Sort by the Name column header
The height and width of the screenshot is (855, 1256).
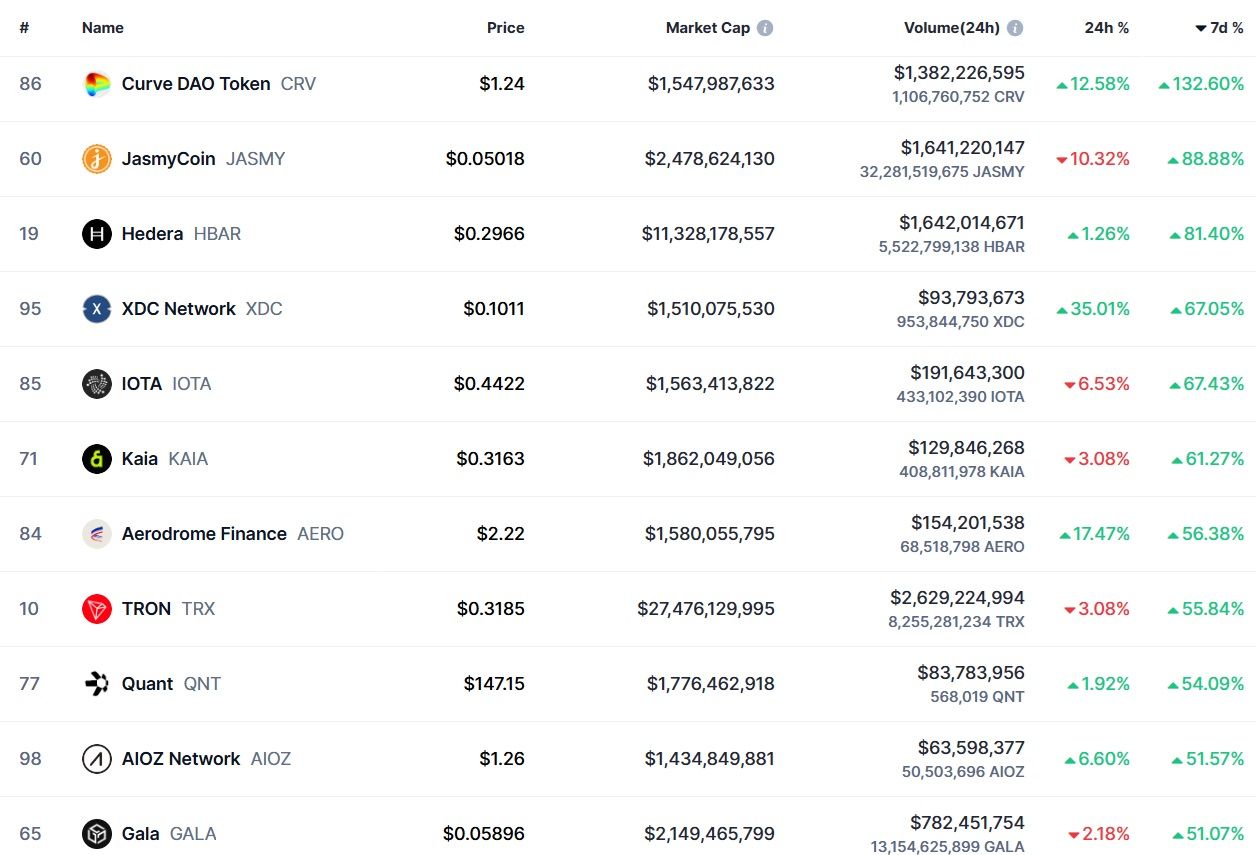coord(102,28)
